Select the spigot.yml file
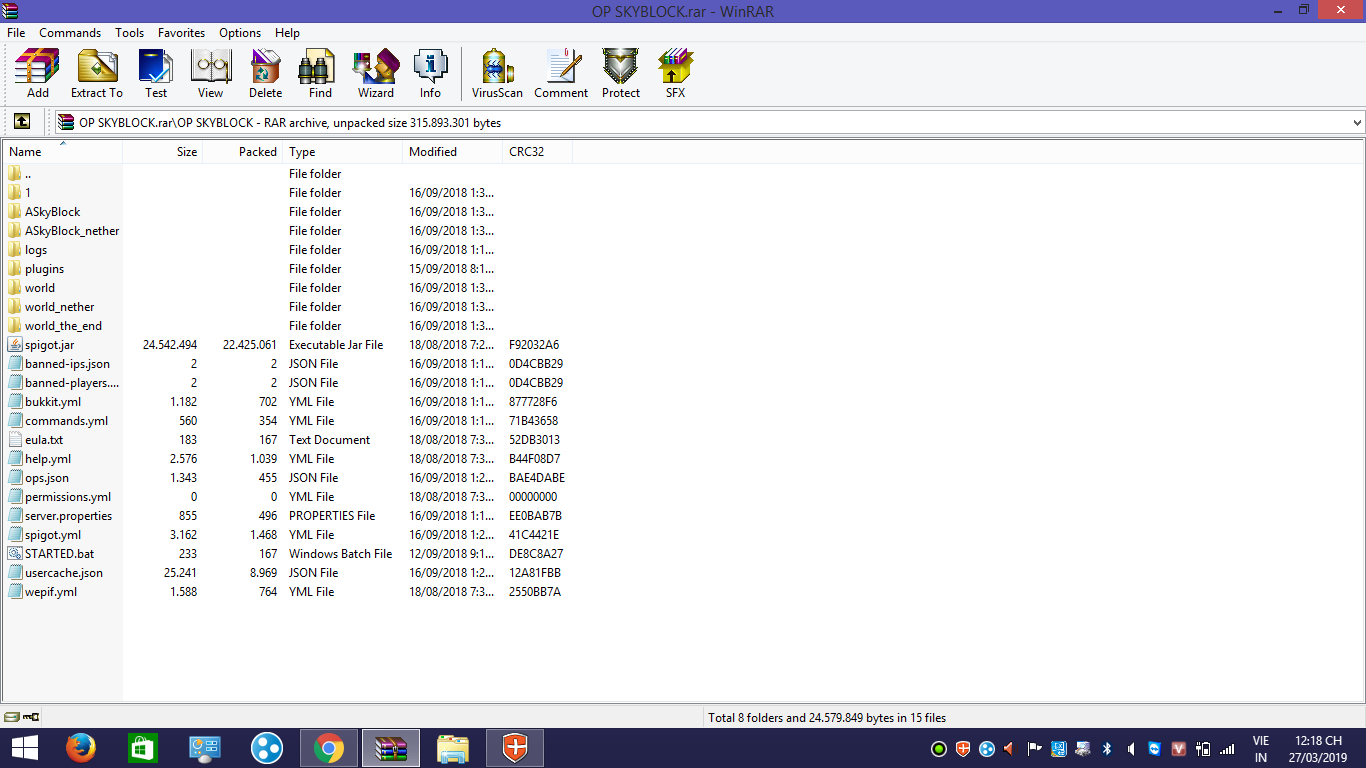The width and height of the screenshot is (1366, 768). click(53, 535)
